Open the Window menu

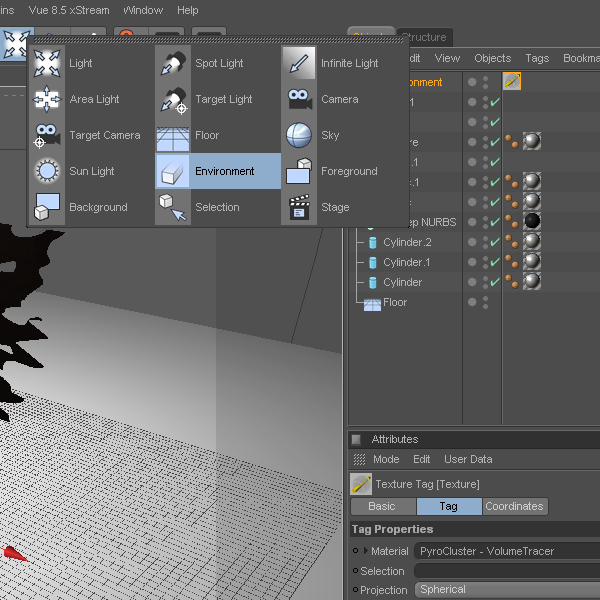click(x=143, y=10)
